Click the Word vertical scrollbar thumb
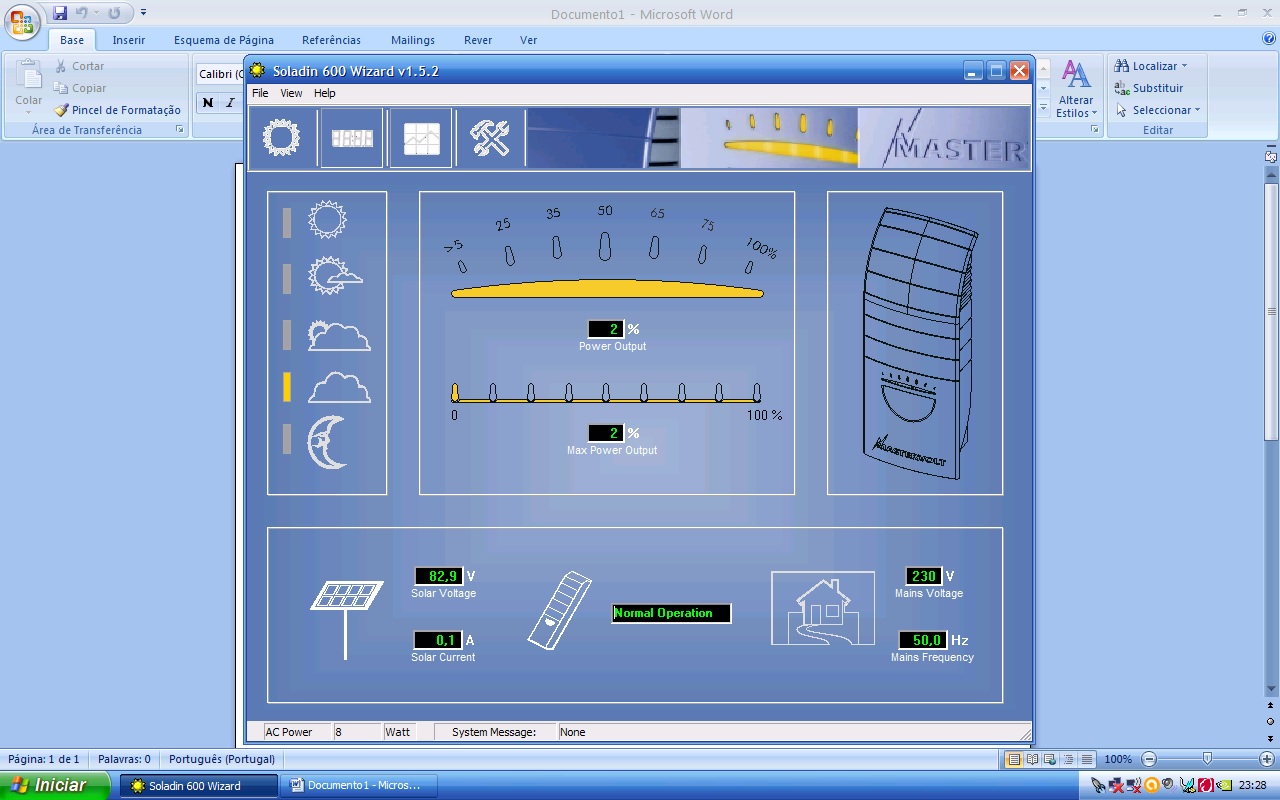 coord(1271,312)
